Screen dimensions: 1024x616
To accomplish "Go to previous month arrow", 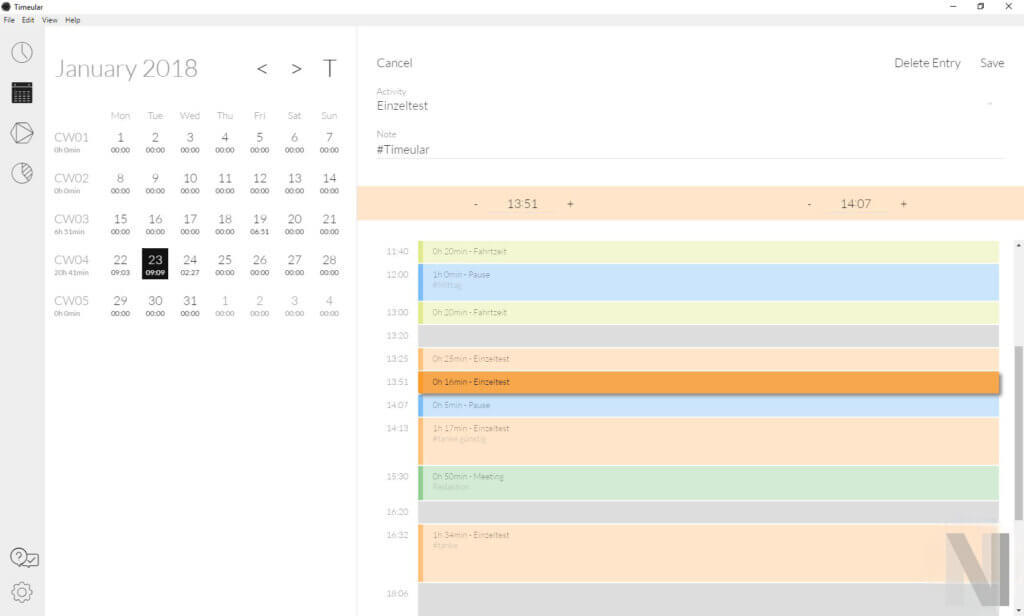I will [262, 69].
